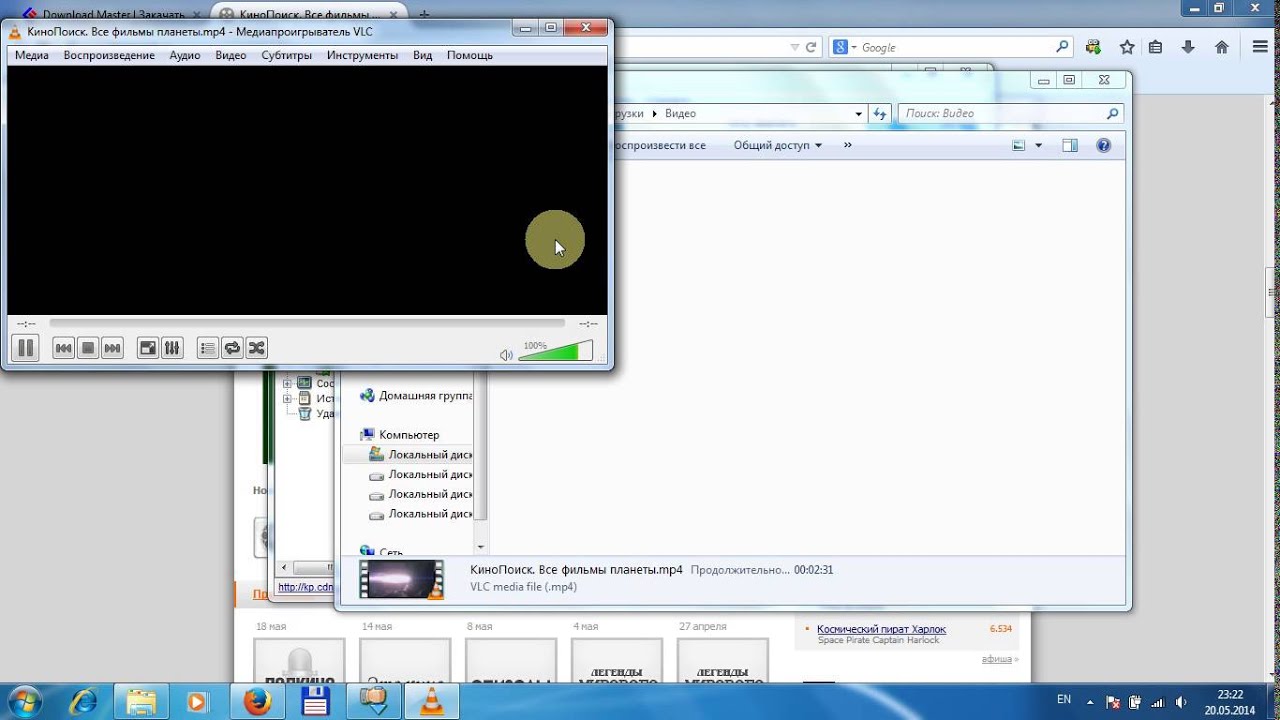Click the КиноПоиск video file thumbnail
1280x720 pixels.
pos(401,579)
